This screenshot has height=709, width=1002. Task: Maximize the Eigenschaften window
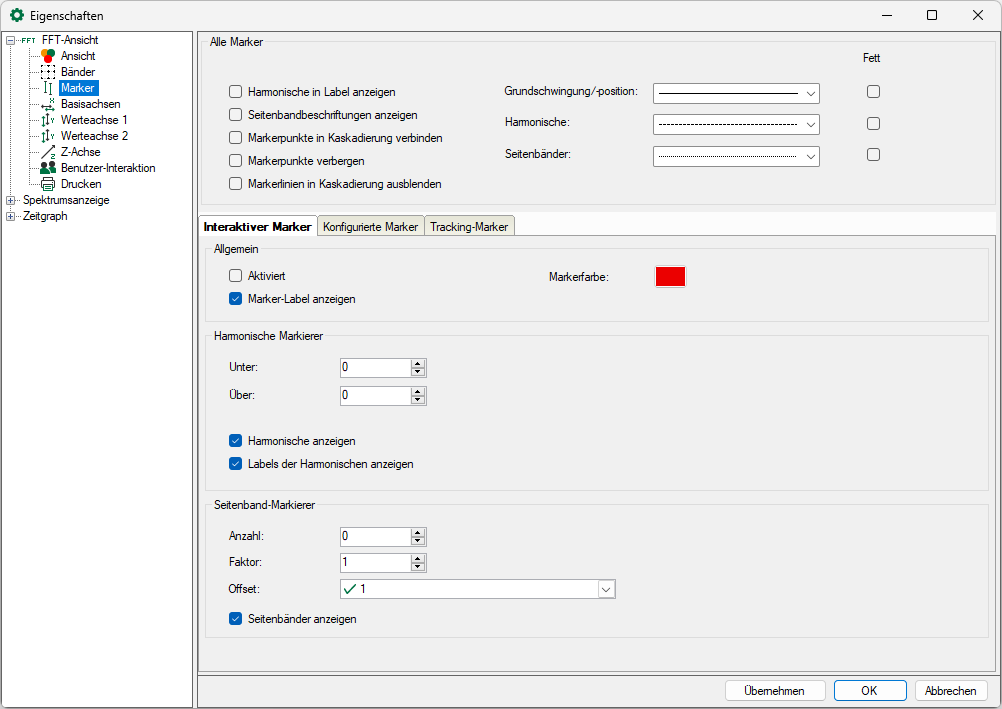coord(932,15)
